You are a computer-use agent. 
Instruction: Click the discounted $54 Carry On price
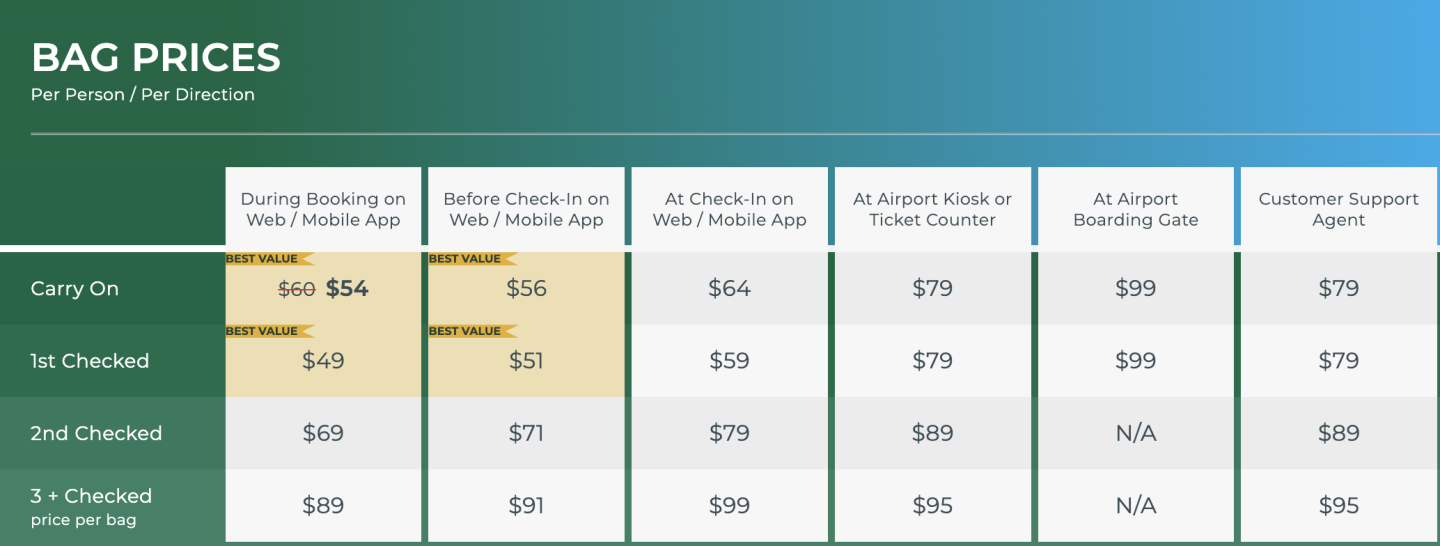point(347,289)
